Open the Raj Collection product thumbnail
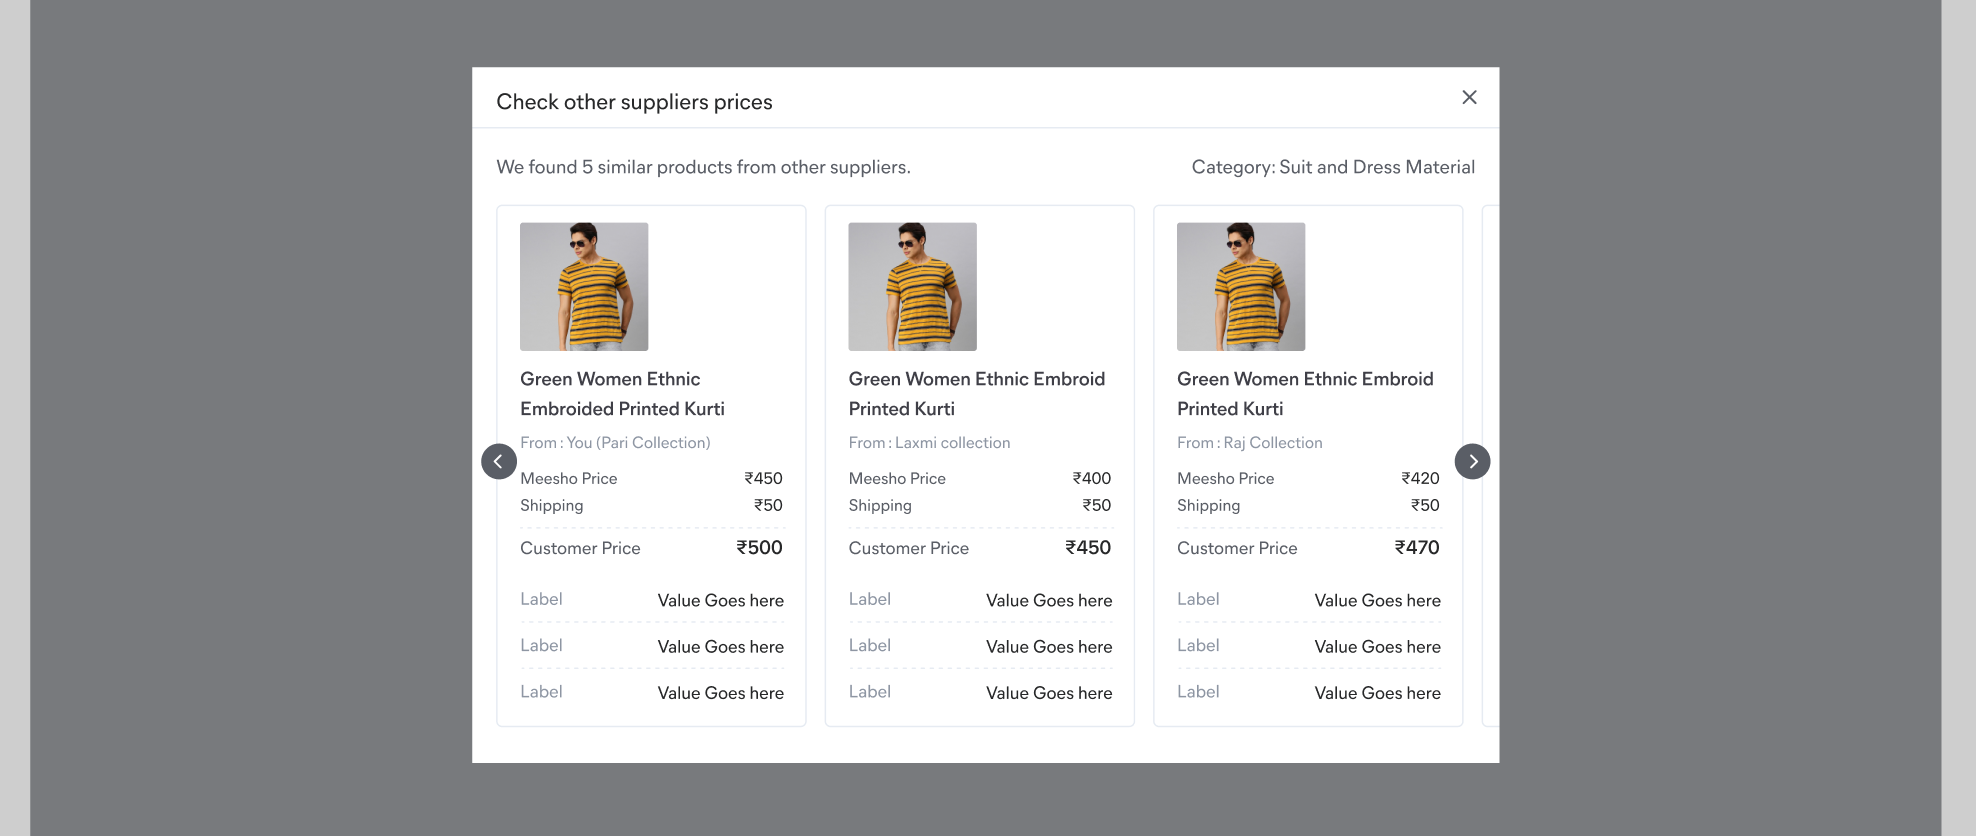Image resolution: width=1976 pixels, height=836 pixels. tap(1241, 286)
